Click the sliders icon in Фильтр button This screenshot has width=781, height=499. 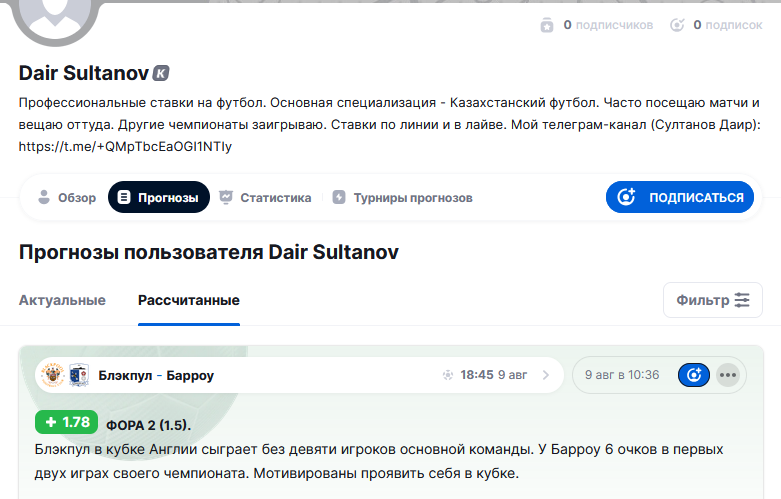(742, 300)
